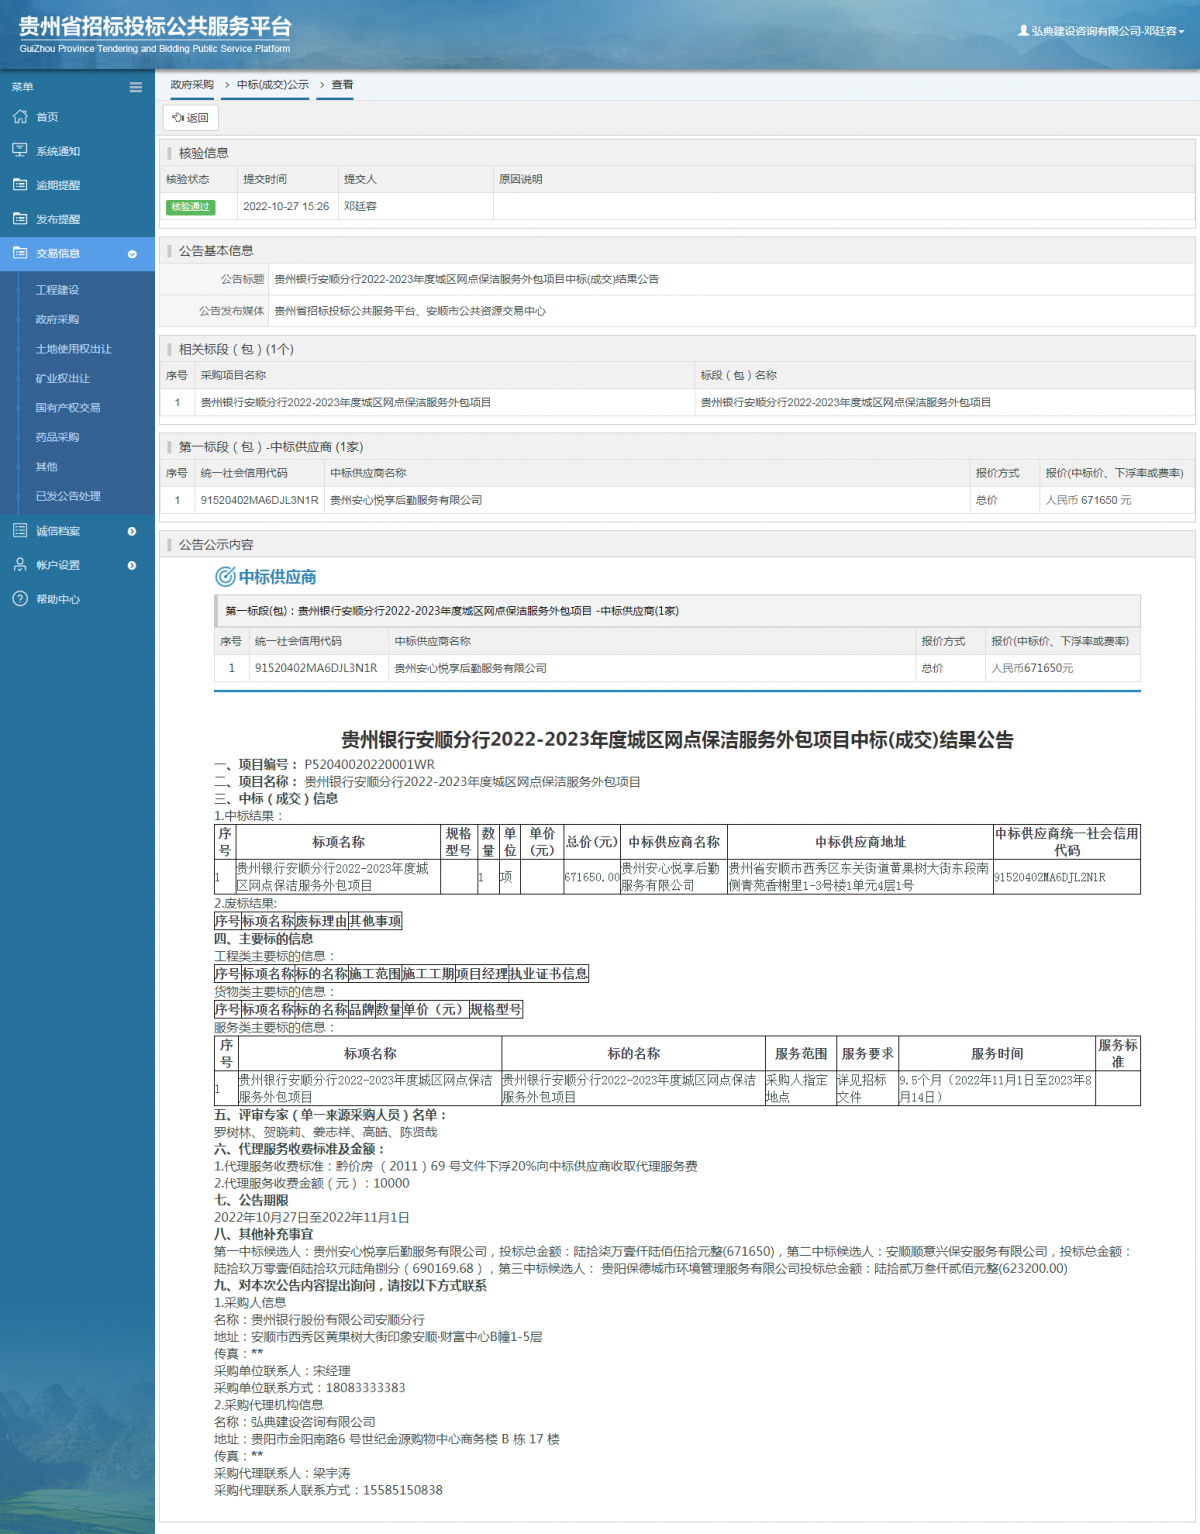Click the 采购代理联系人：梁宇涛 line

pyautogui.click(x=282, y=1473)
